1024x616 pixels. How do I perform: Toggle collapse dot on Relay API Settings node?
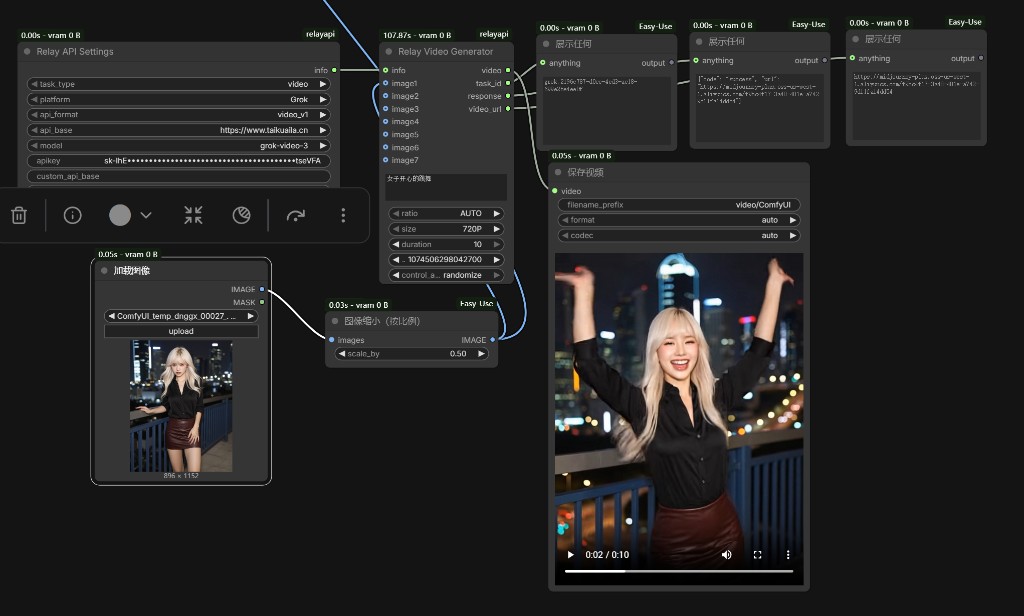(x=27, y=52)
